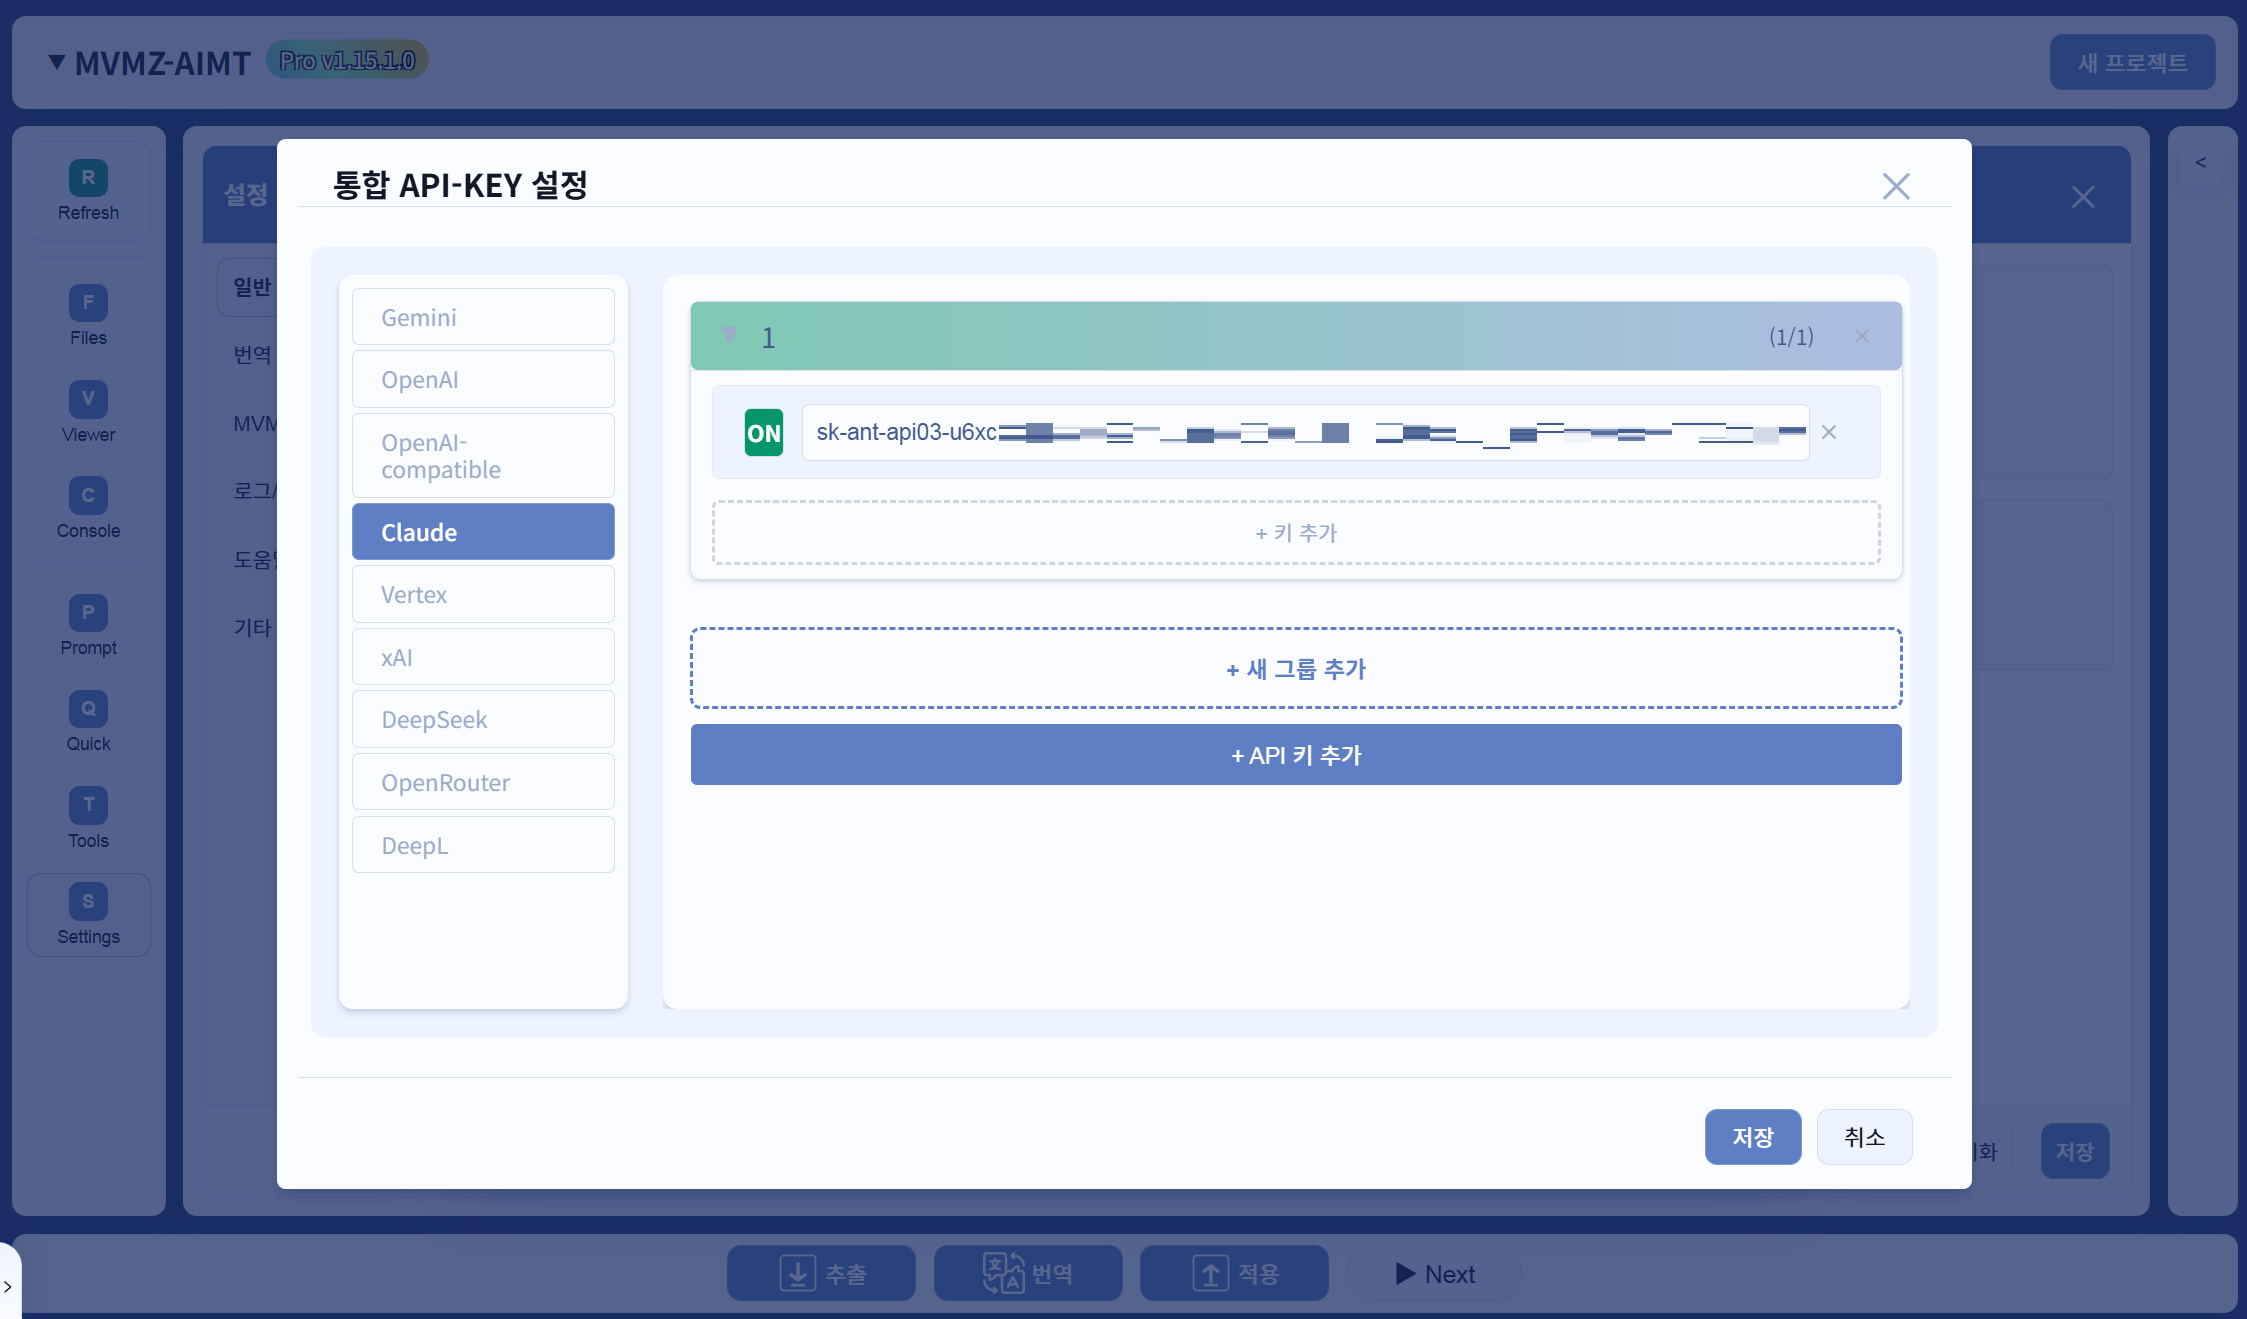Open the Prompt sidebar icon
This screenshot has width=2247, height=1319.
click(x=88, y=613)
